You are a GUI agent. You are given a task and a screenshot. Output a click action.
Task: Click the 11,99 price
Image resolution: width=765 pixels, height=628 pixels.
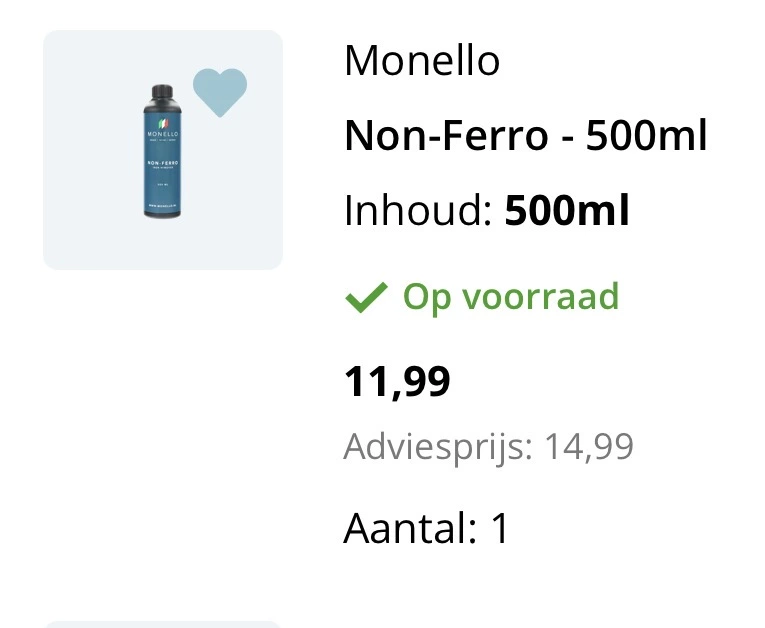click(x=397, y=381)
